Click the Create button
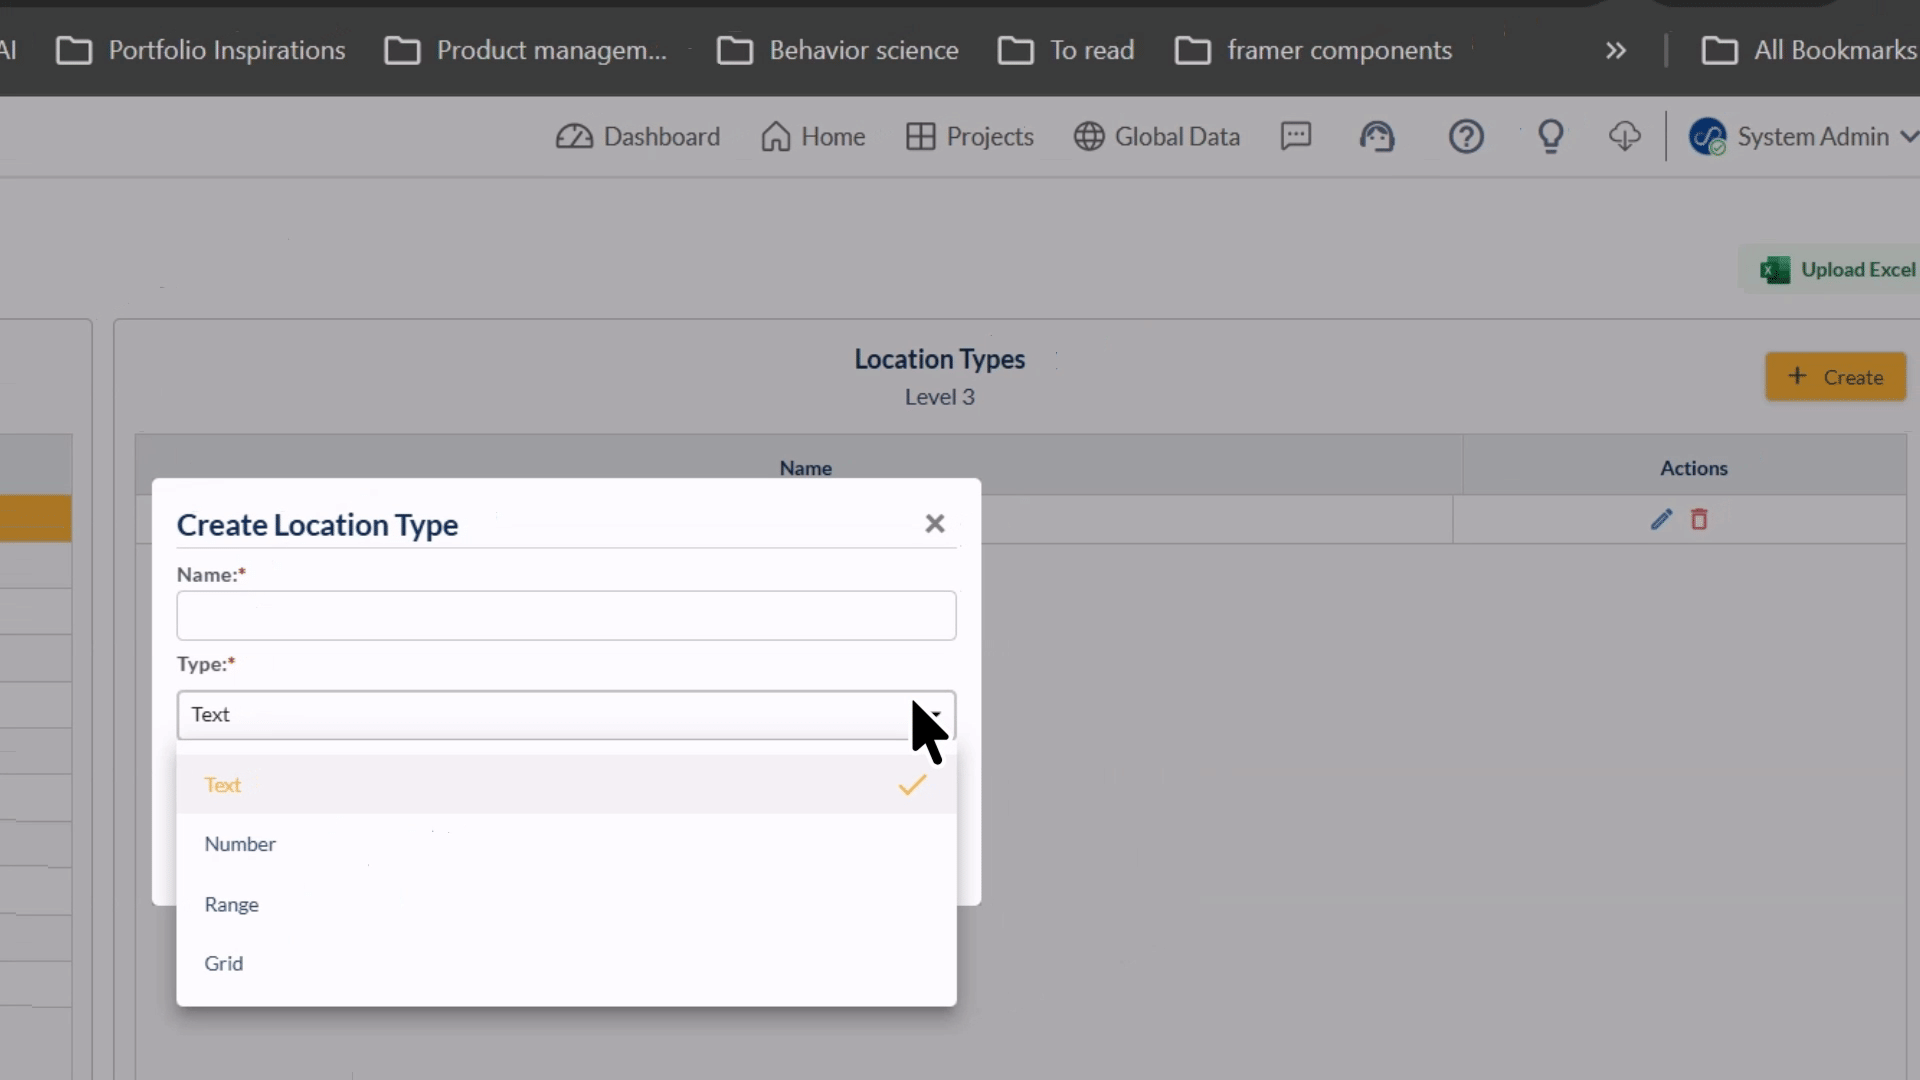This screenshot has width=1920, height=1080. (x=1835, y=377)
